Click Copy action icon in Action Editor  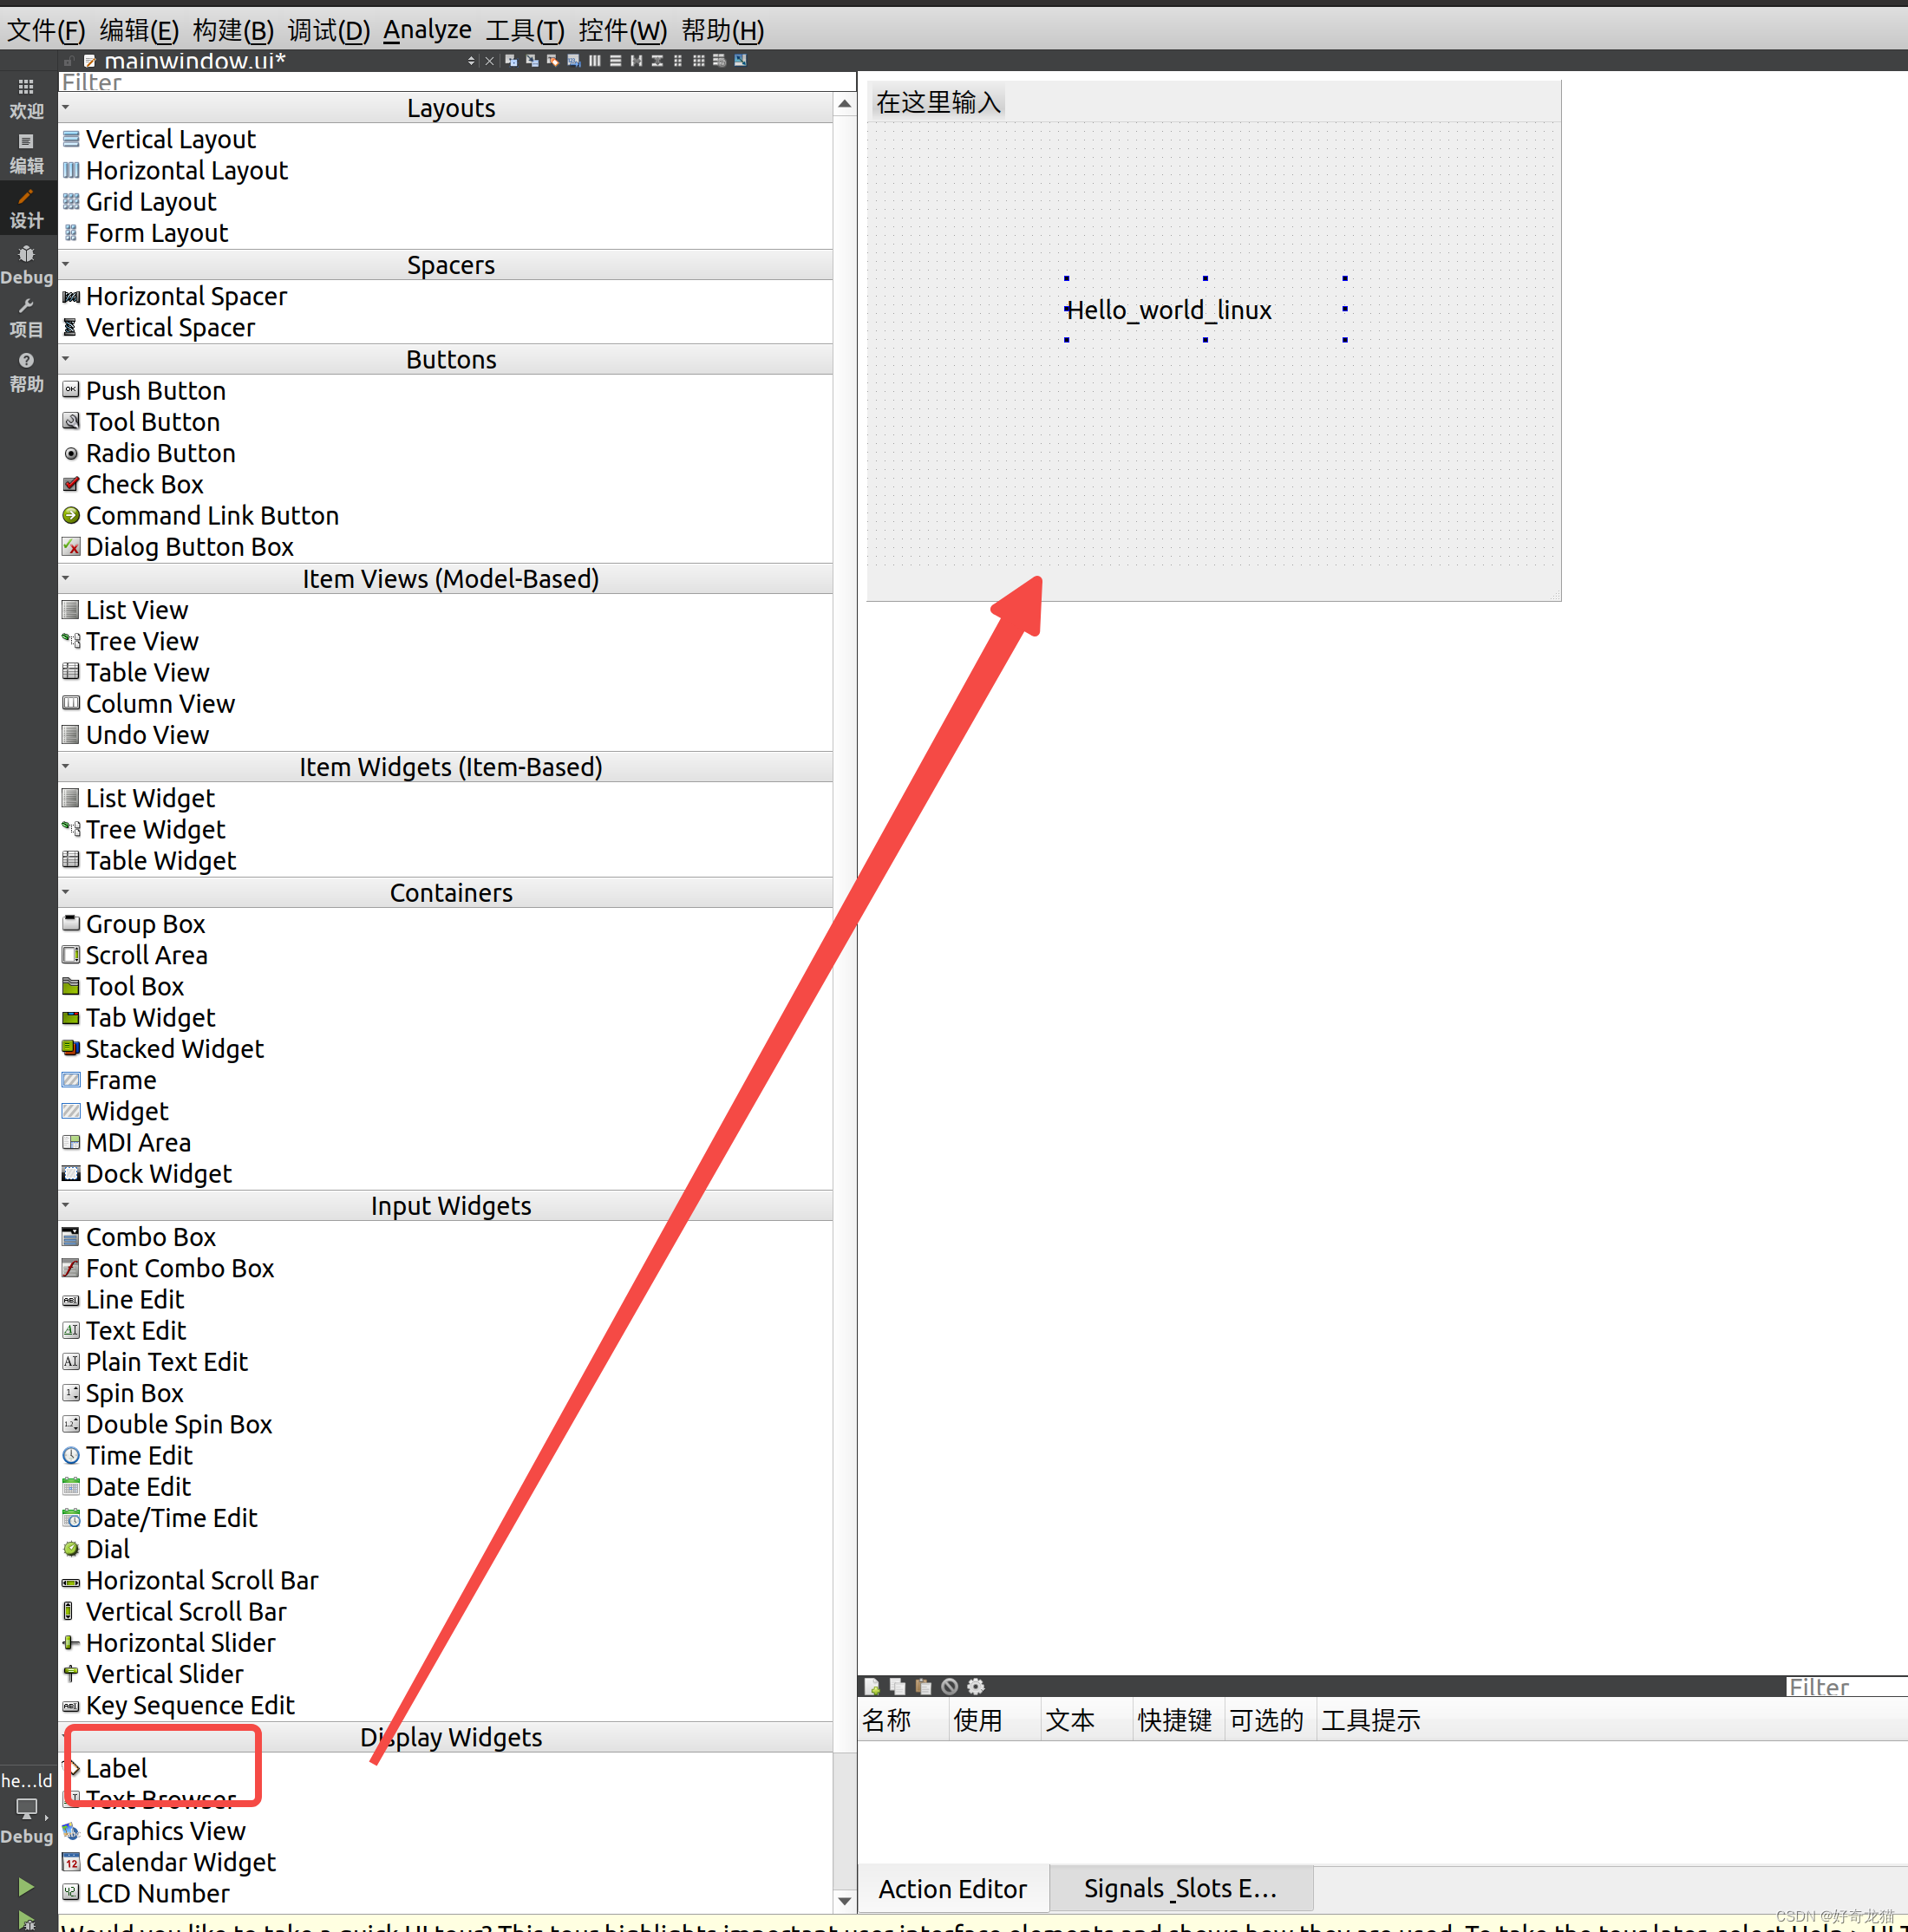click(x=898, y=1687)
